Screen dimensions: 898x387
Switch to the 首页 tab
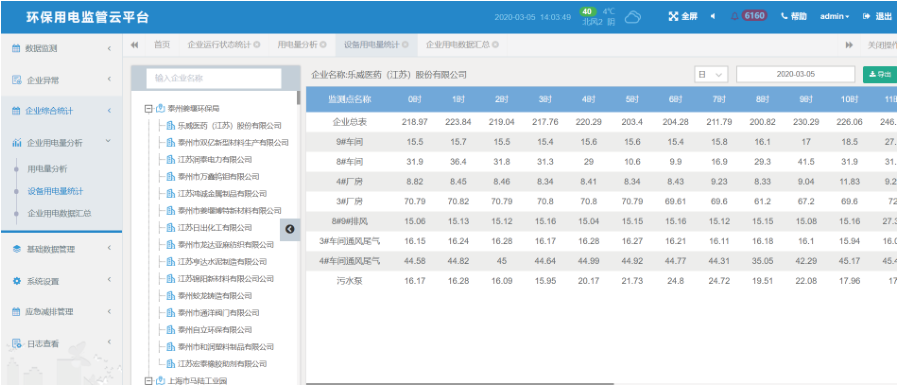(x=162, y=45)
